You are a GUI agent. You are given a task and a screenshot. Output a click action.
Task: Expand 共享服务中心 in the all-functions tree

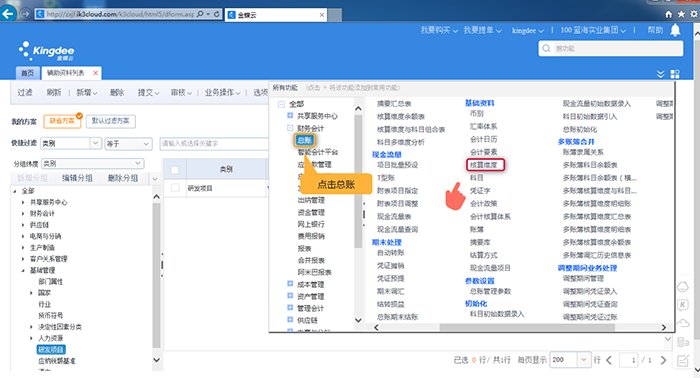(290, 116)
